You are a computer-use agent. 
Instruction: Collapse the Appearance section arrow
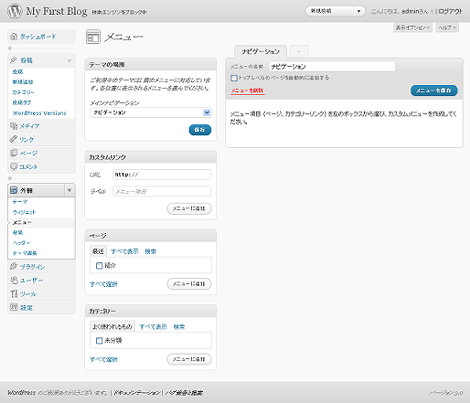point(69,190)
